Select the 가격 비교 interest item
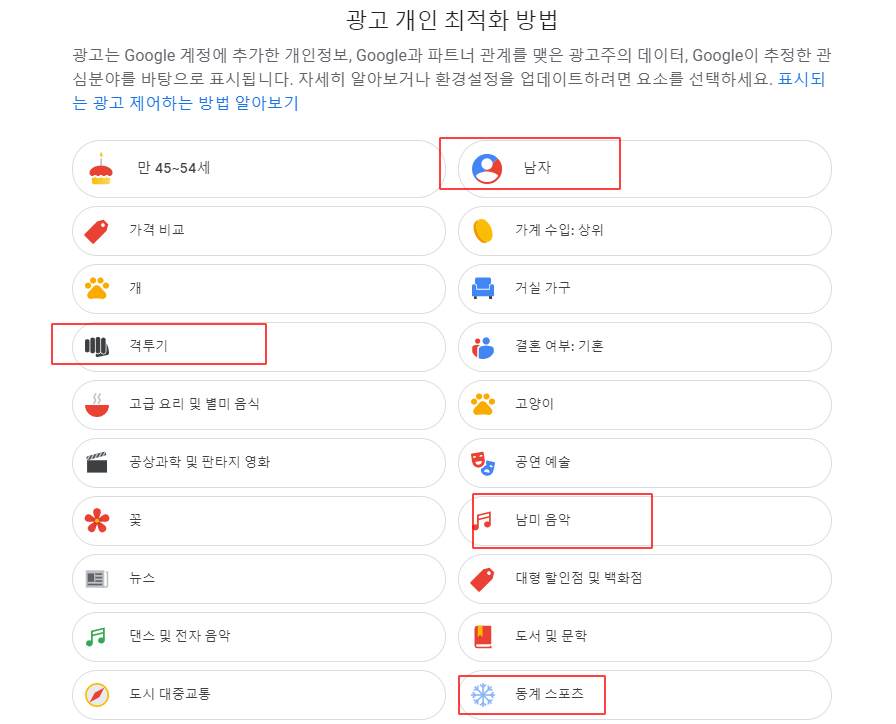 coord(258,231)
